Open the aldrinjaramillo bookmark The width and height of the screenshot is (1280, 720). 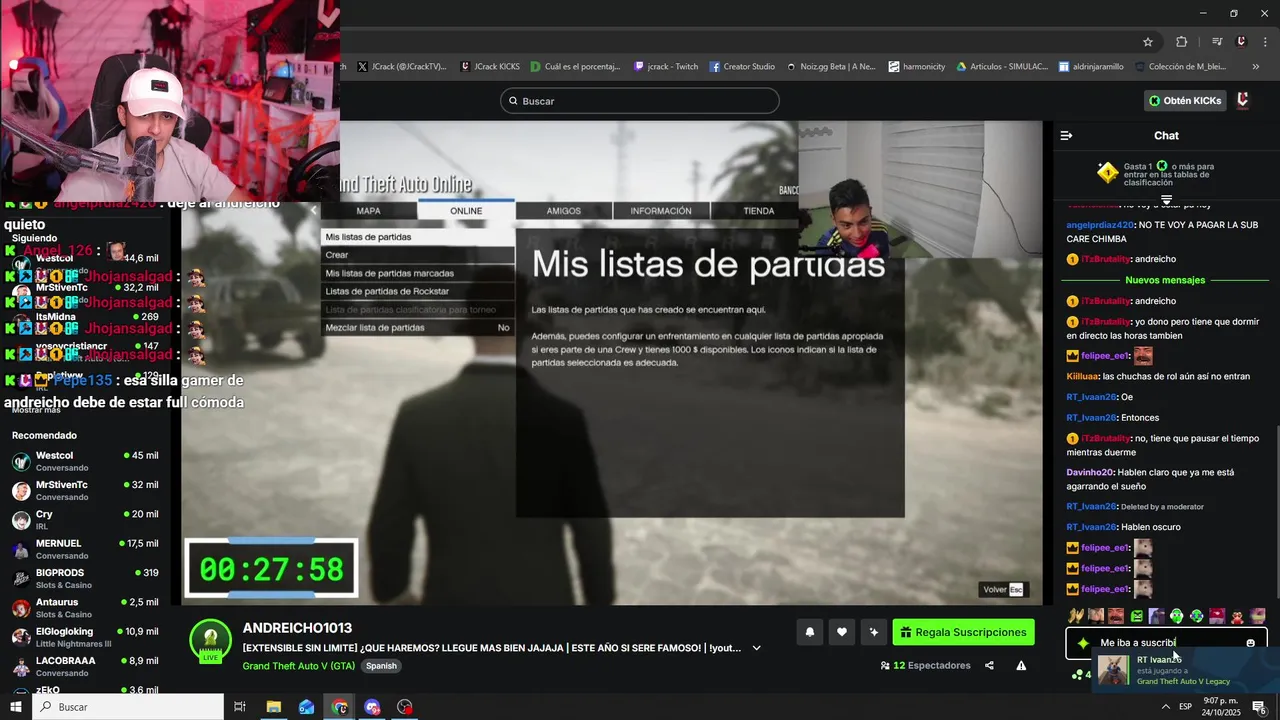click(1090, 67)
